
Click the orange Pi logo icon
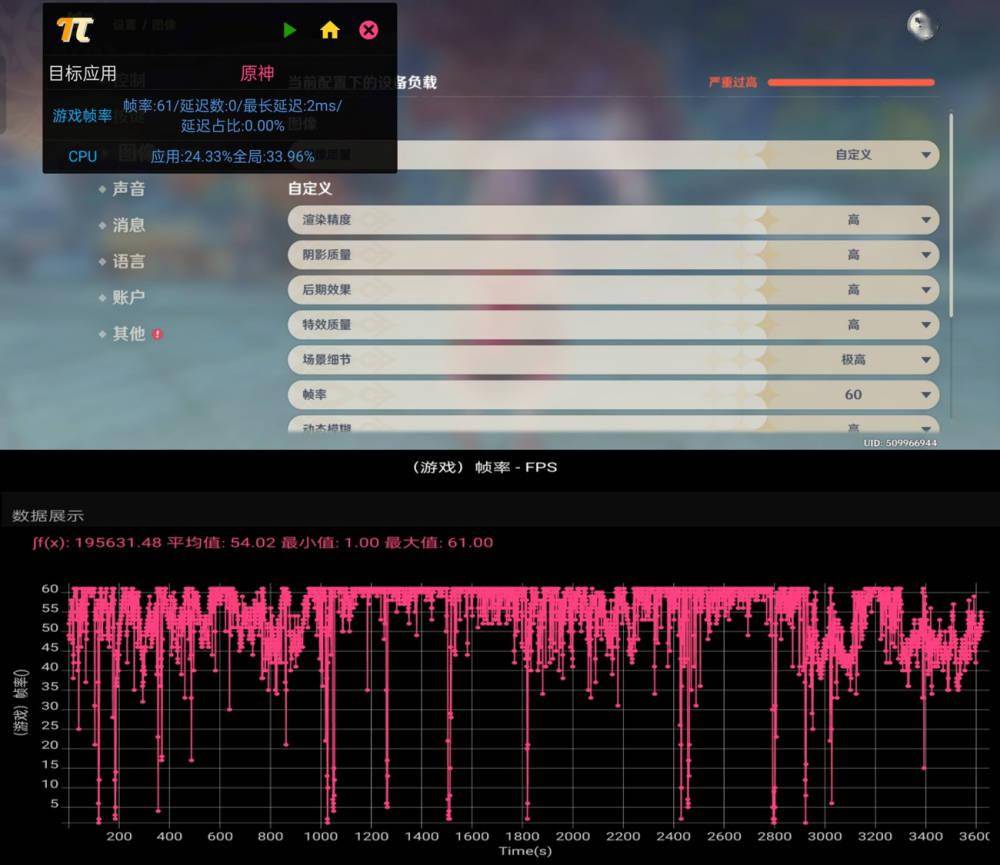point(75,29)
